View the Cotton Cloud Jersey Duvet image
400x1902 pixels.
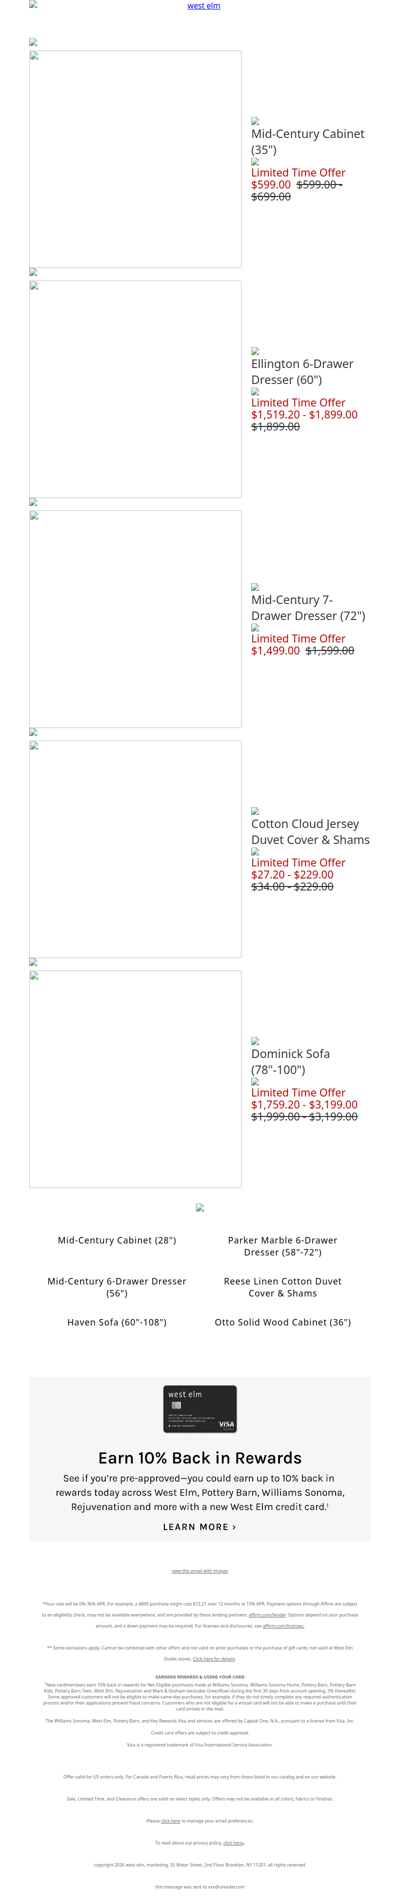coord(135,849)
